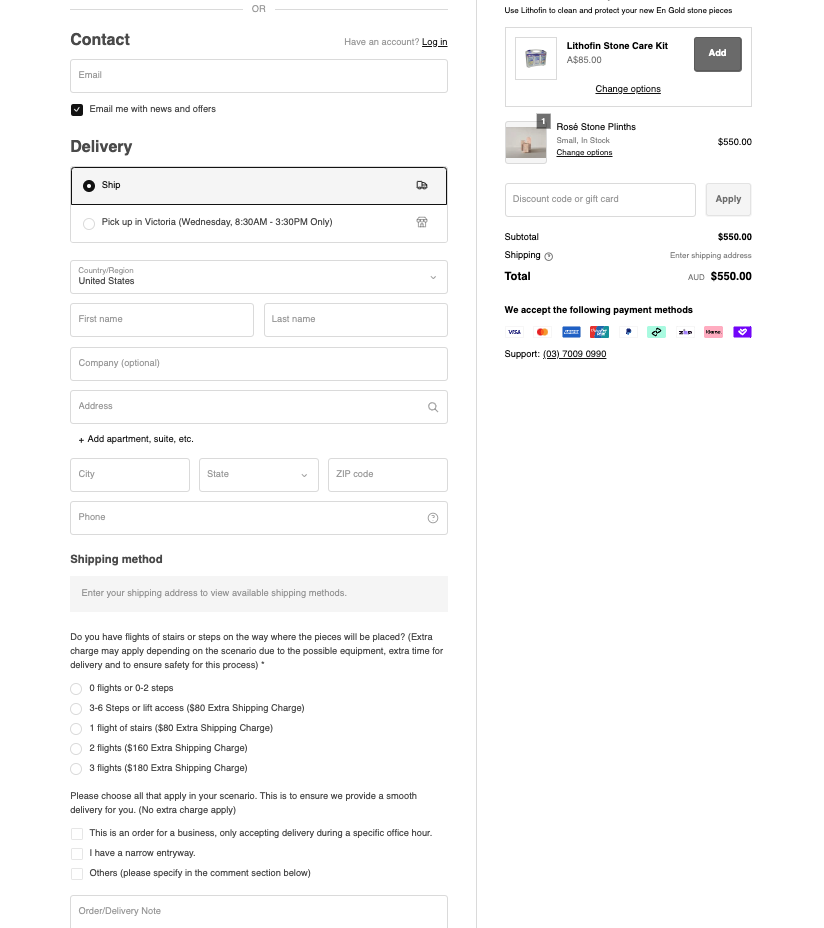Focus the Order/Delivery Note field
The height and width of the screenshot is (928, 824).
(x=259, y=912)
